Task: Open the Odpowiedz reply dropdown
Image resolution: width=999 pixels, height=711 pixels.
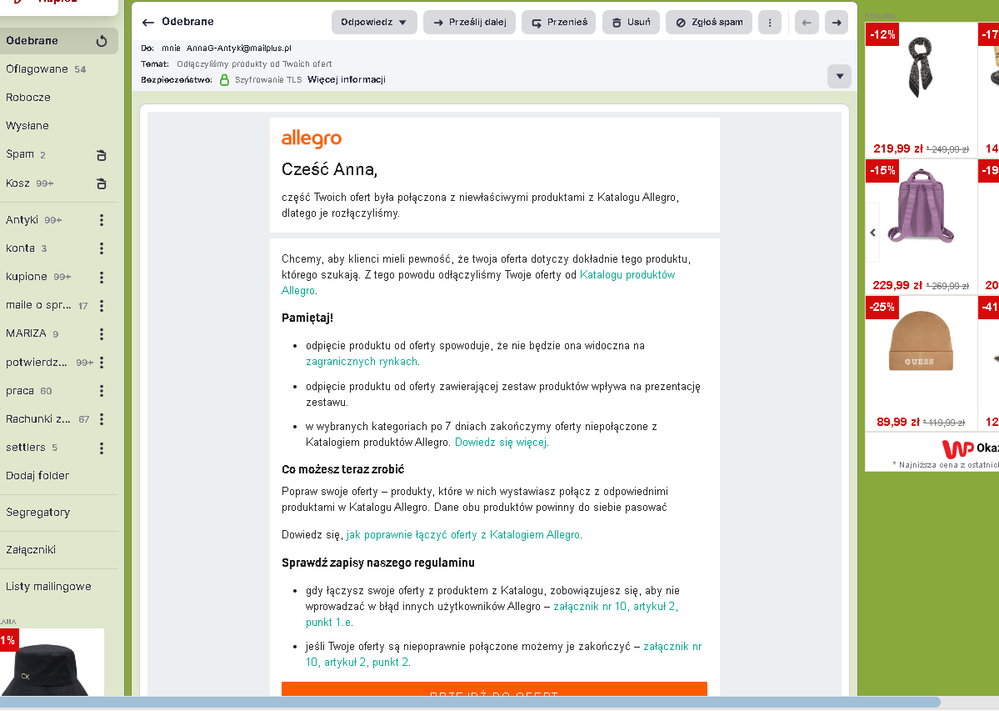Action: (x=374, y=22)
